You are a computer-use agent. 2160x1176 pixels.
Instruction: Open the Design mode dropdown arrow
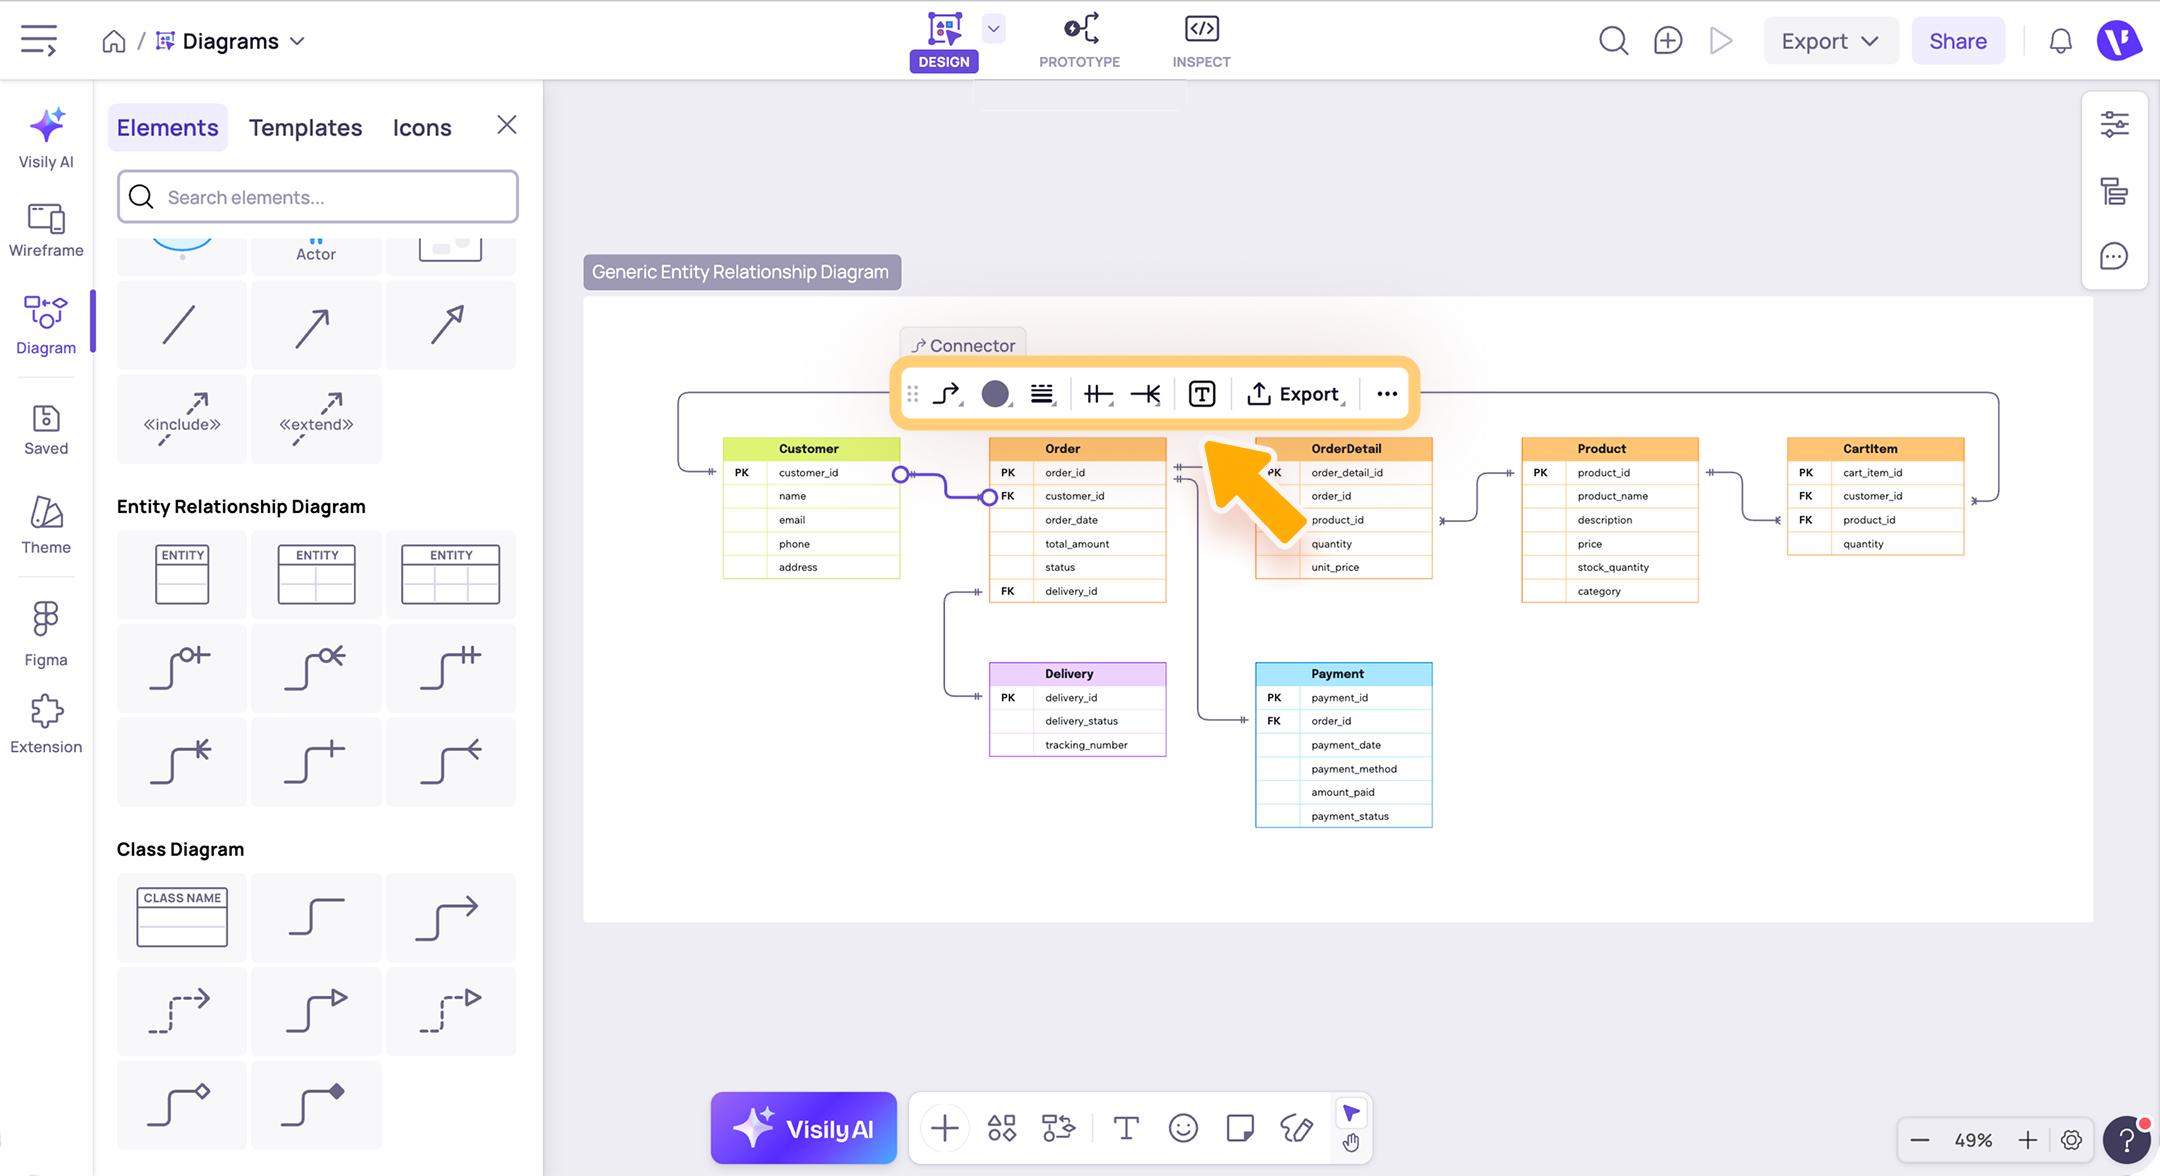pos(993,28)
